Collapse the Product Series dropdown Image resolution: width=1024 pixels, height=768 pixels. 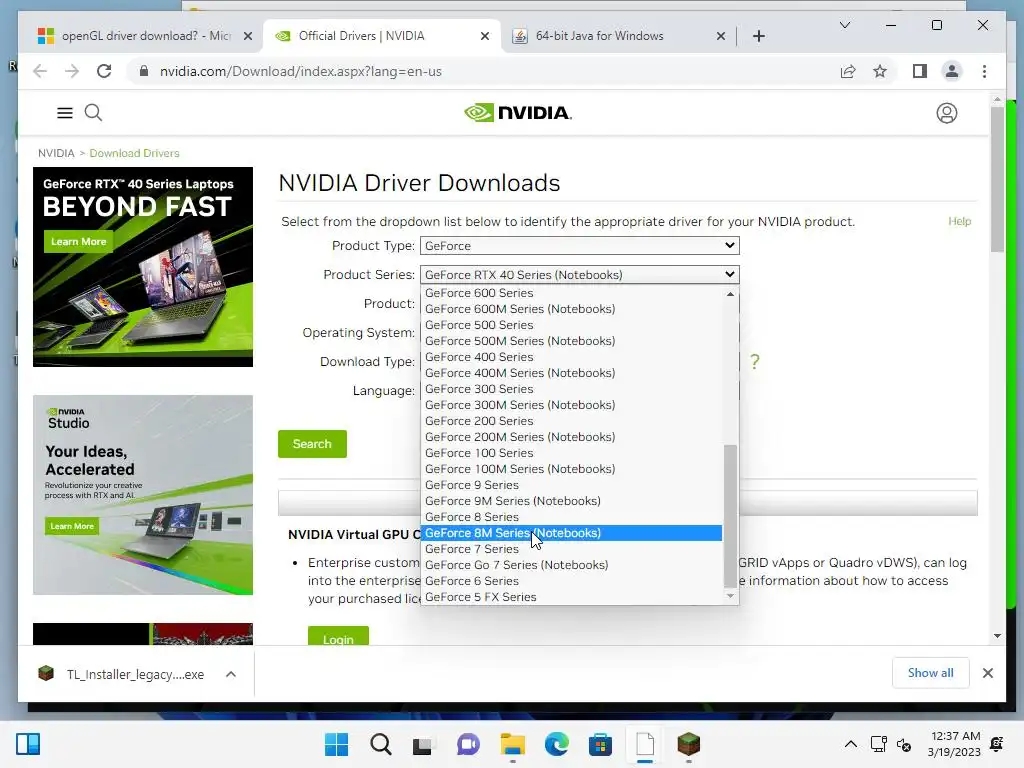click(579, 274)
